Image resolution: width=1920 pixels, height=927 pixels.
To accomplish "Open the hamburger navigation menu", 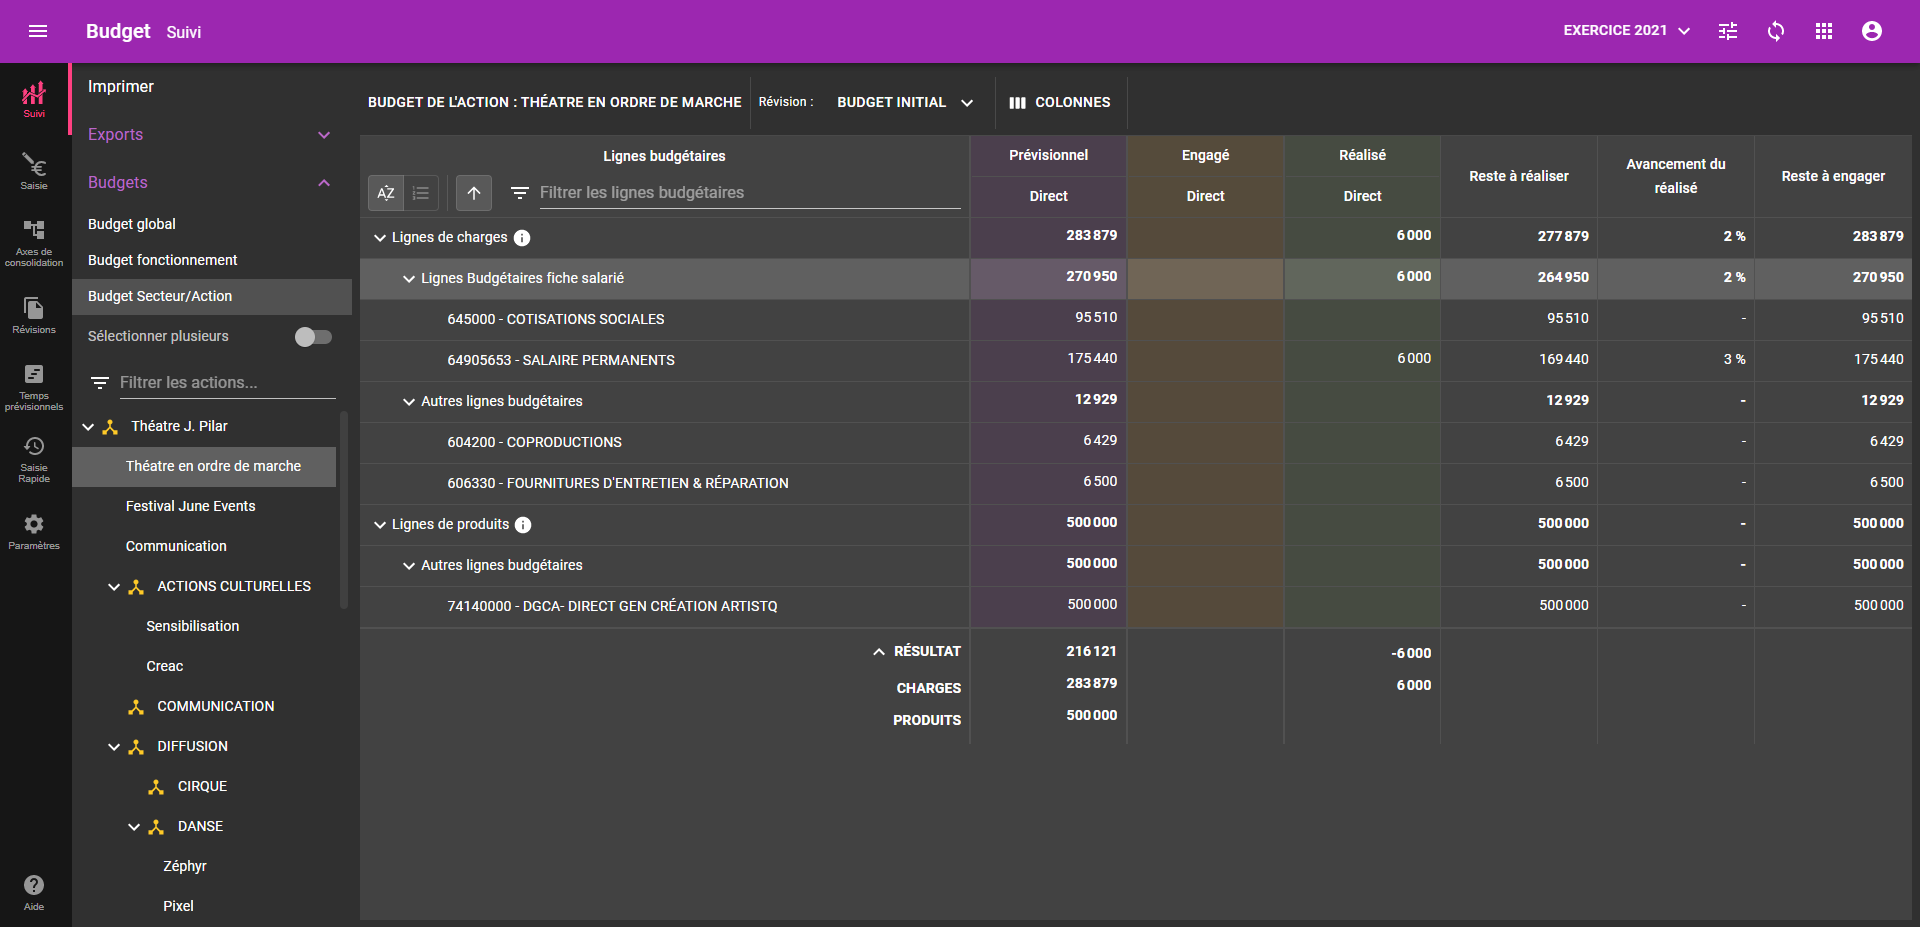I will (38, 31).
